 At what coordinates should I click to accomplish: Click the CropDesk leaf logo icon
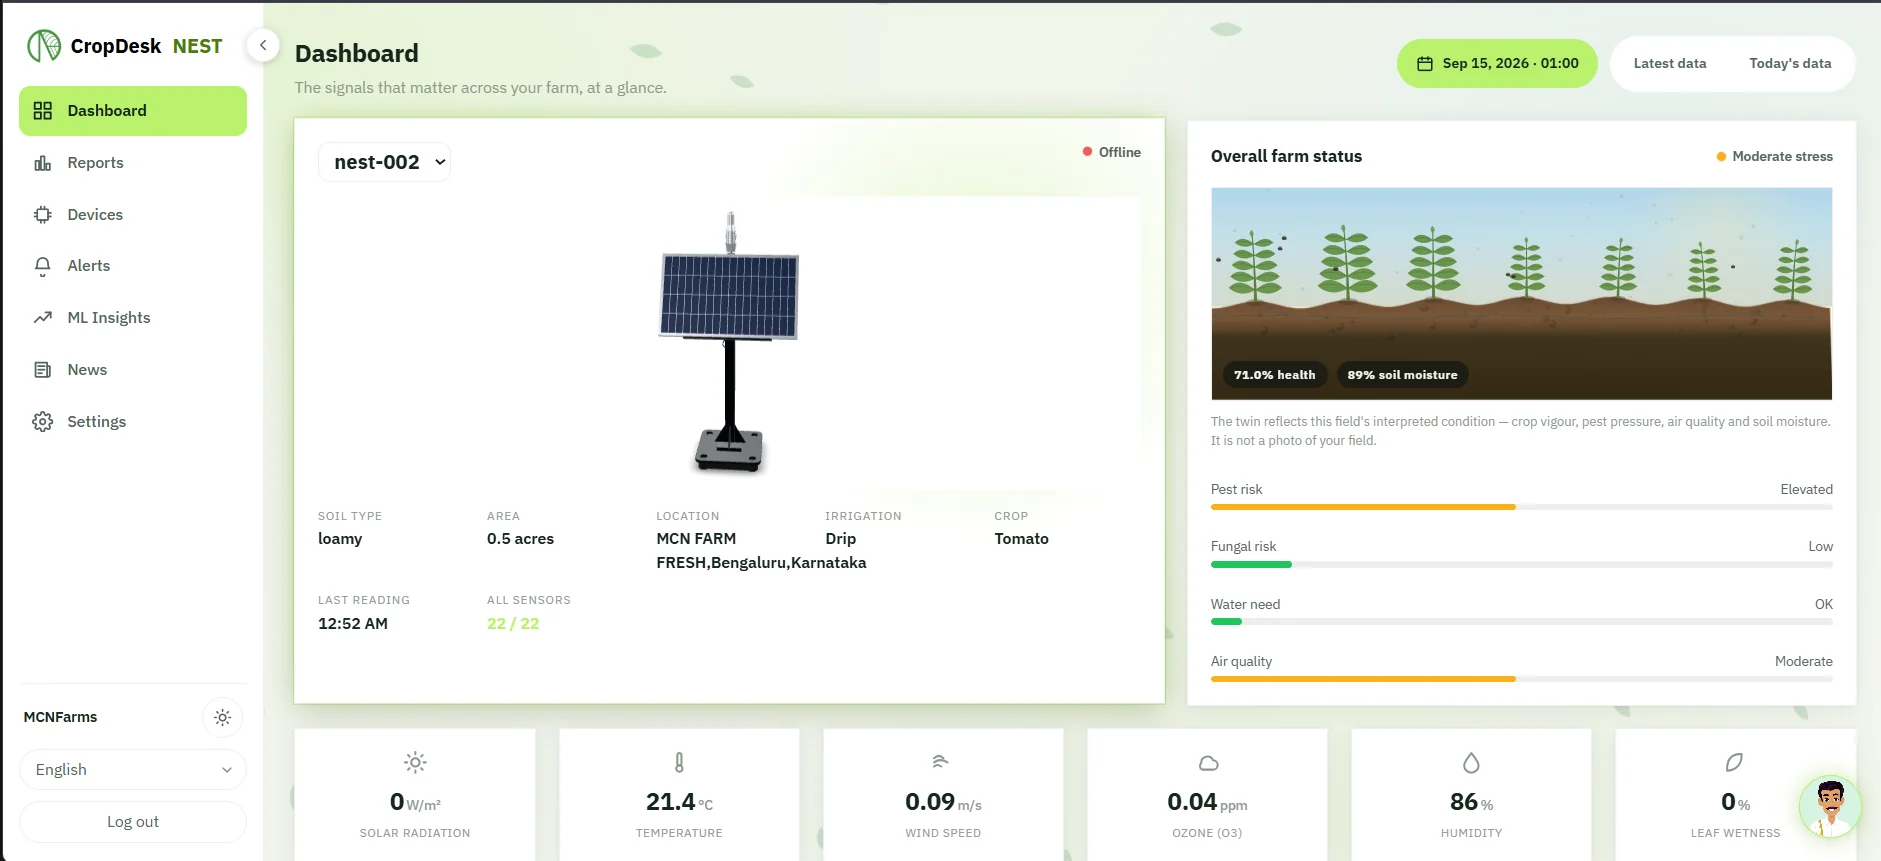44,46
